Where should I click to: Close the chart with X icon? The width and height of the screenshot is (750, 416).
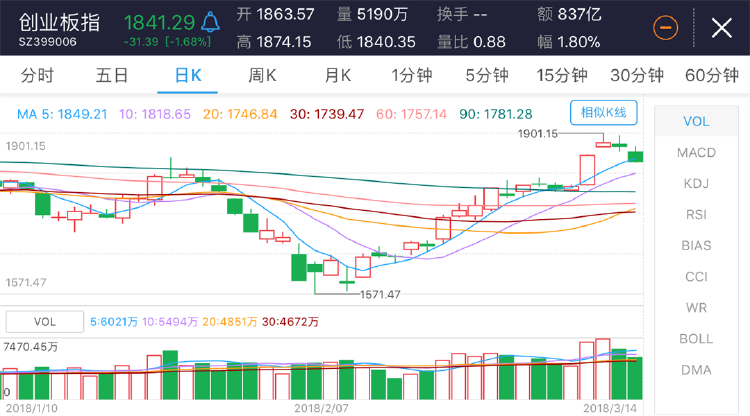click(x=722, y=28)
